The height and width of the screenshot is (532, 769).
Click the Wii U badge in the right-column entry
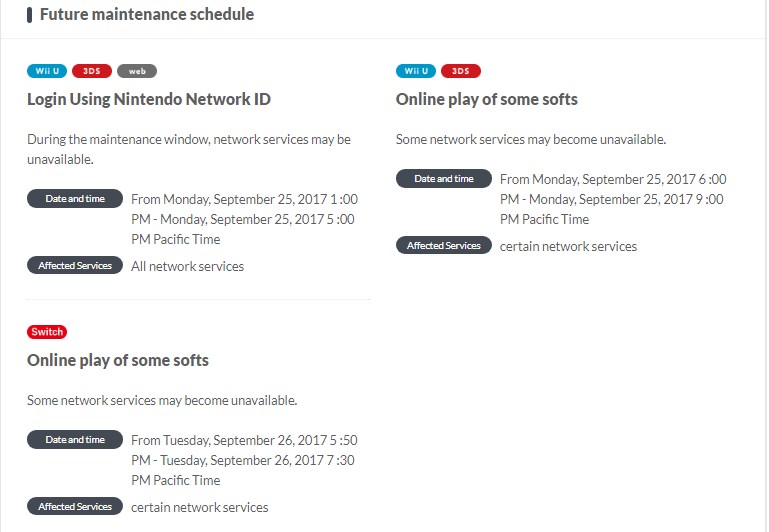click(x=416, y=71)
